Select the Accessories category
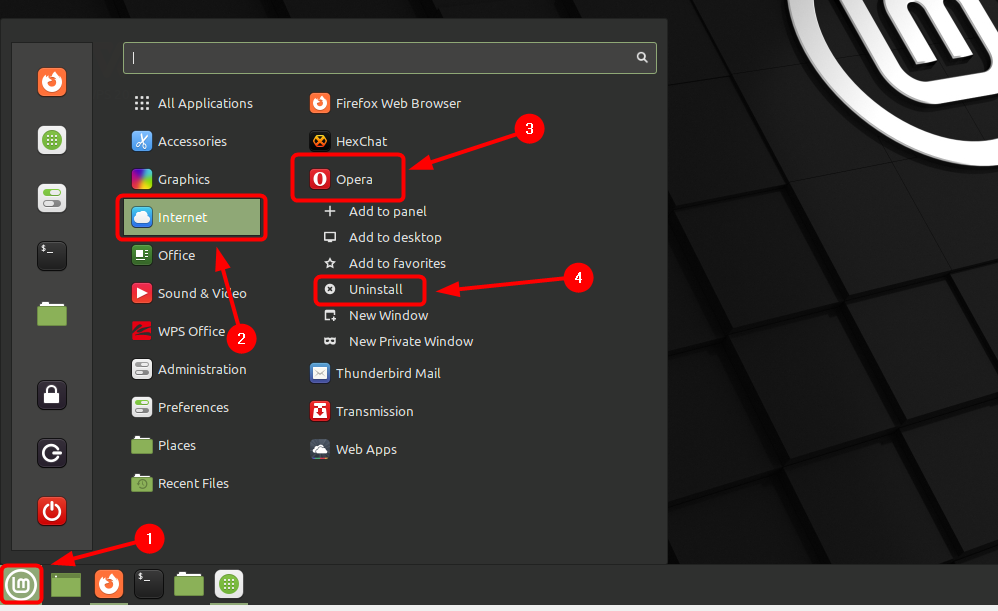Viewport: 998px width, 611px height. 193,141
